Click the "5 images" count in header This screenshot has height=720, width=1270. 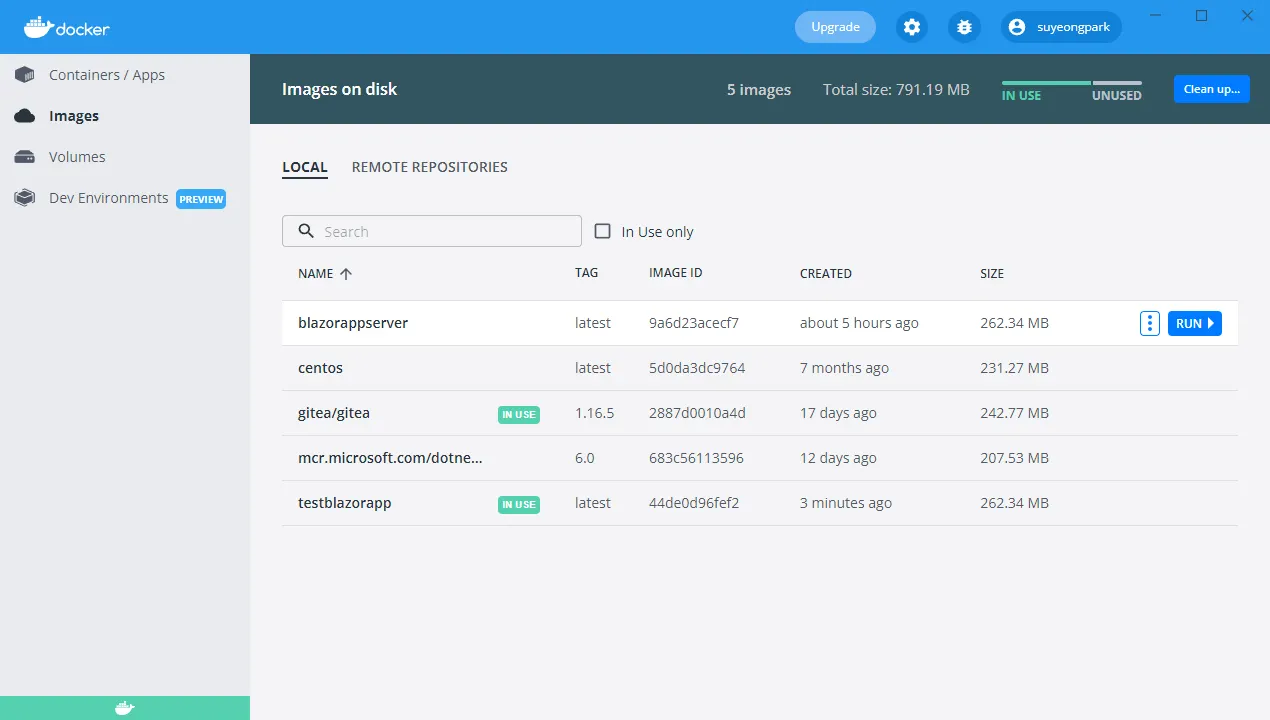click(x=759, y=90)
